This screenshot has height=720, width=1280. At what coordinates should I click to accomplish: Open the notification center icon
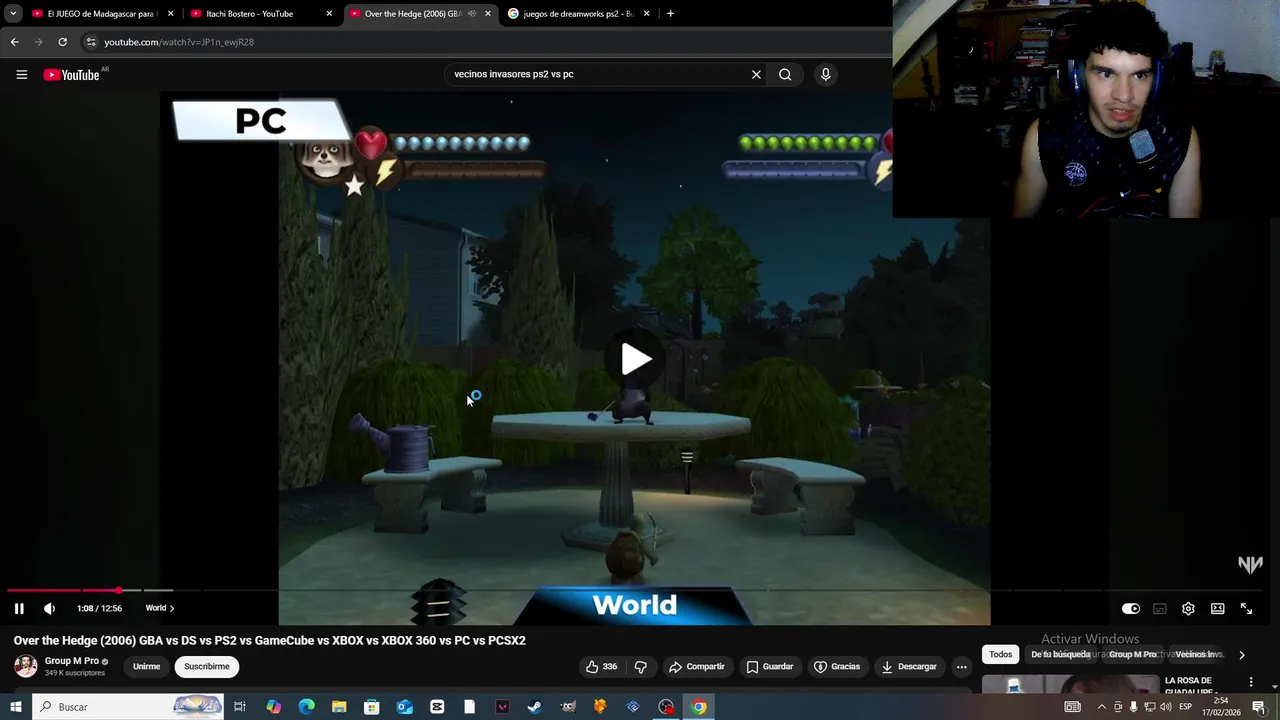1259,707
